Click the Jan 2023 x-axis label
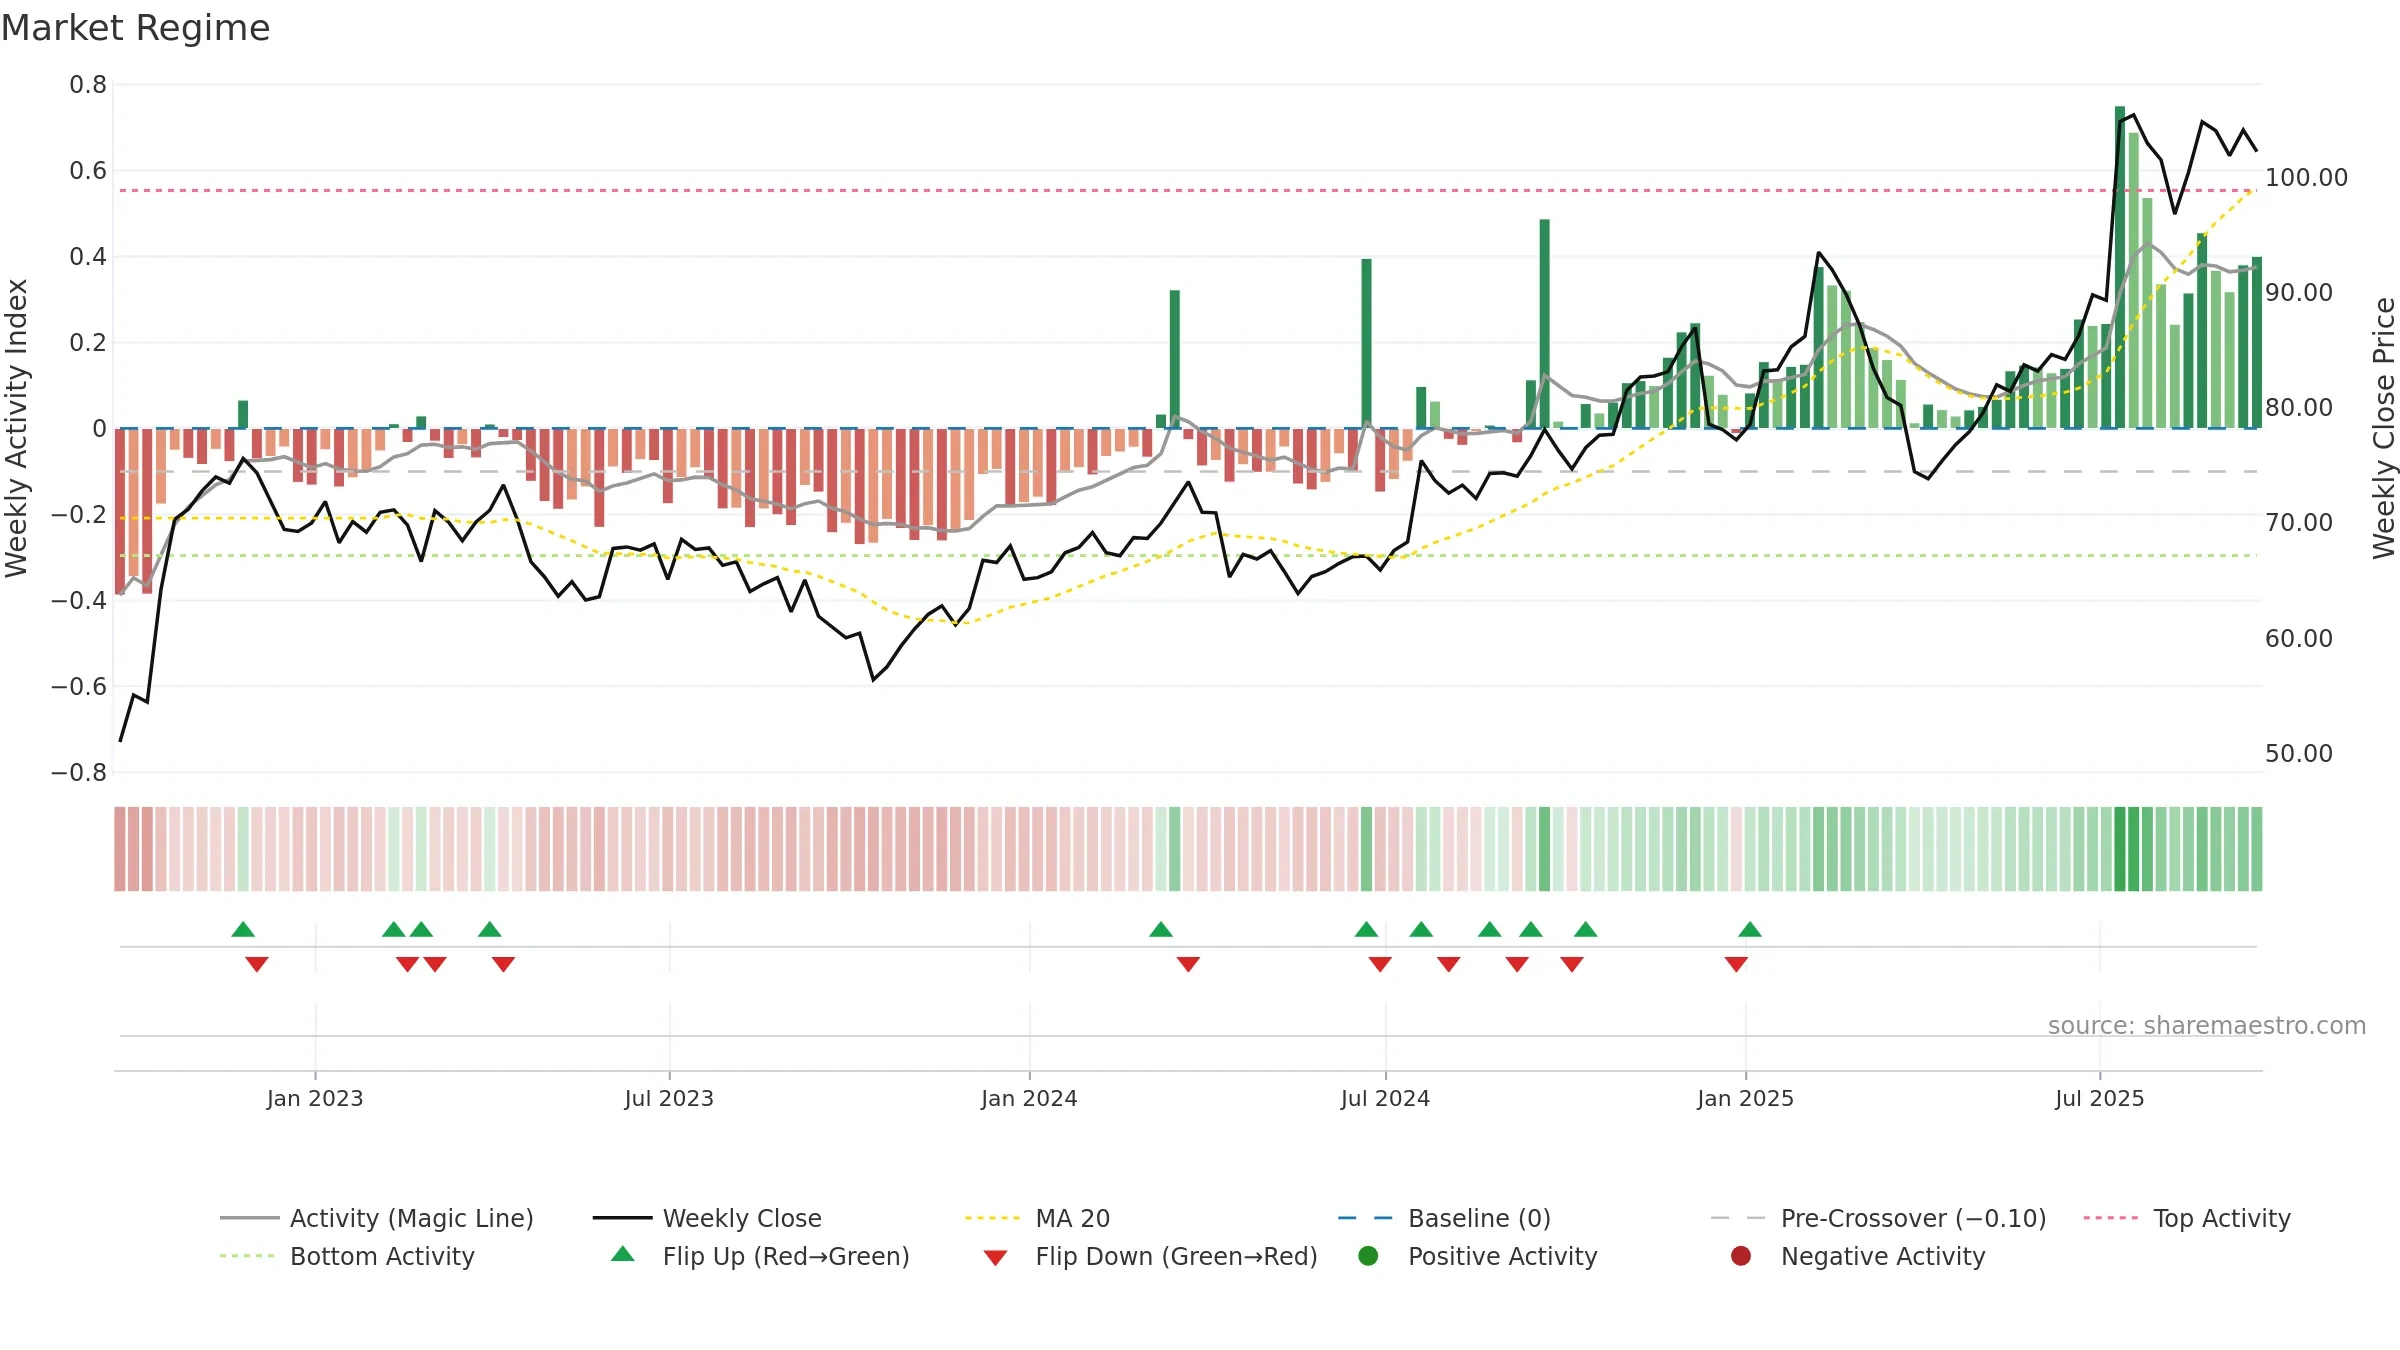This screenshot has height=1350, width=2400. (x=315, y=1098)
